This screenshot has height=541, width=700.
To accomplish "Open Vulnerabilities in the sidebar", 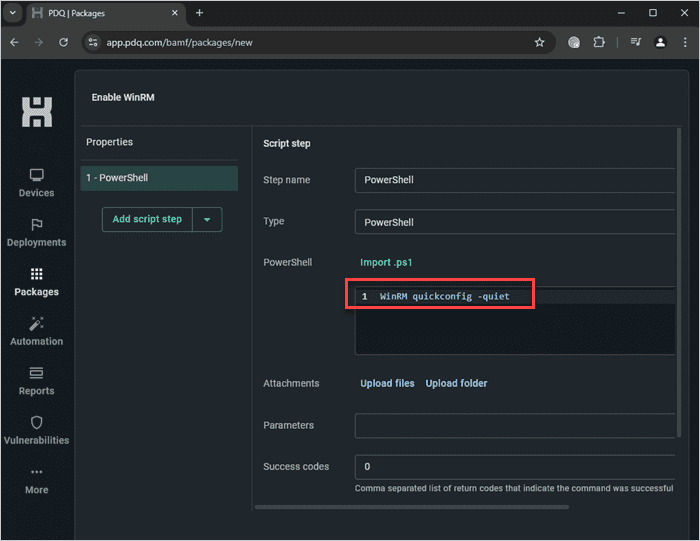I will pos(37,431).
